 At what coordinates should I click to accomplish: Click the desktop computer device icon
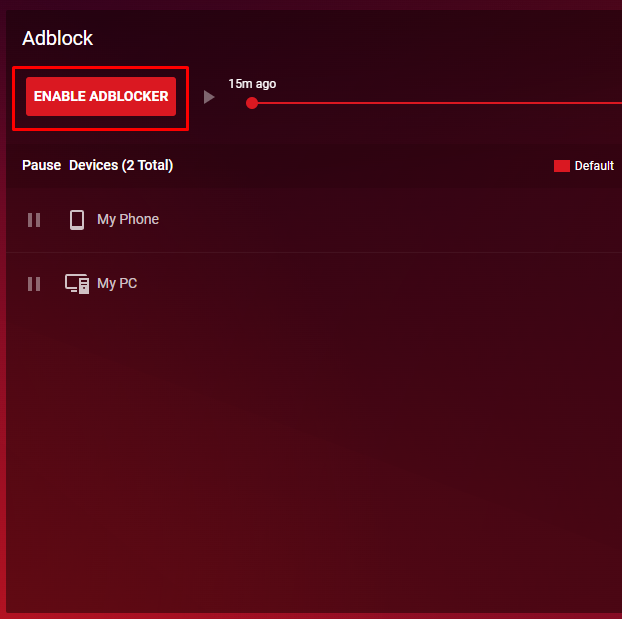pos(77,284)
